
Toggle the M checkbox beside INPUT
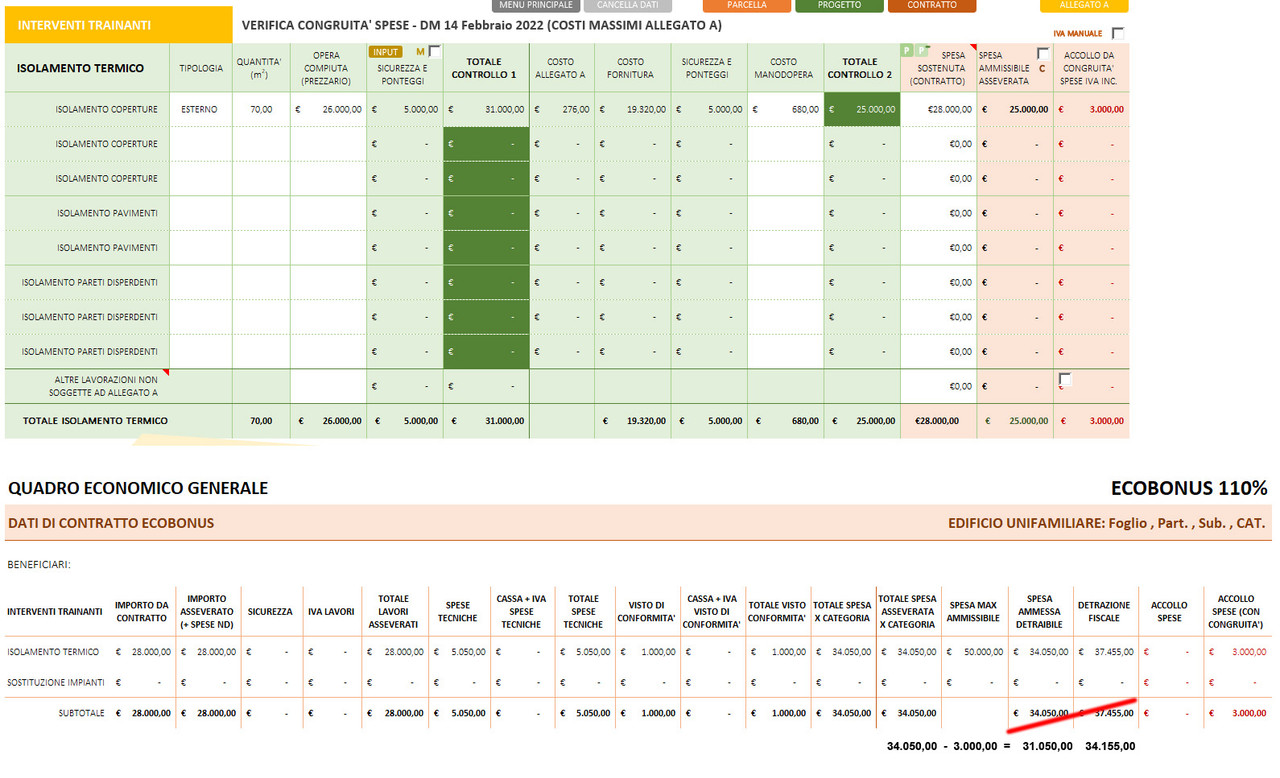pyautogui.click(x=434, y=51)
